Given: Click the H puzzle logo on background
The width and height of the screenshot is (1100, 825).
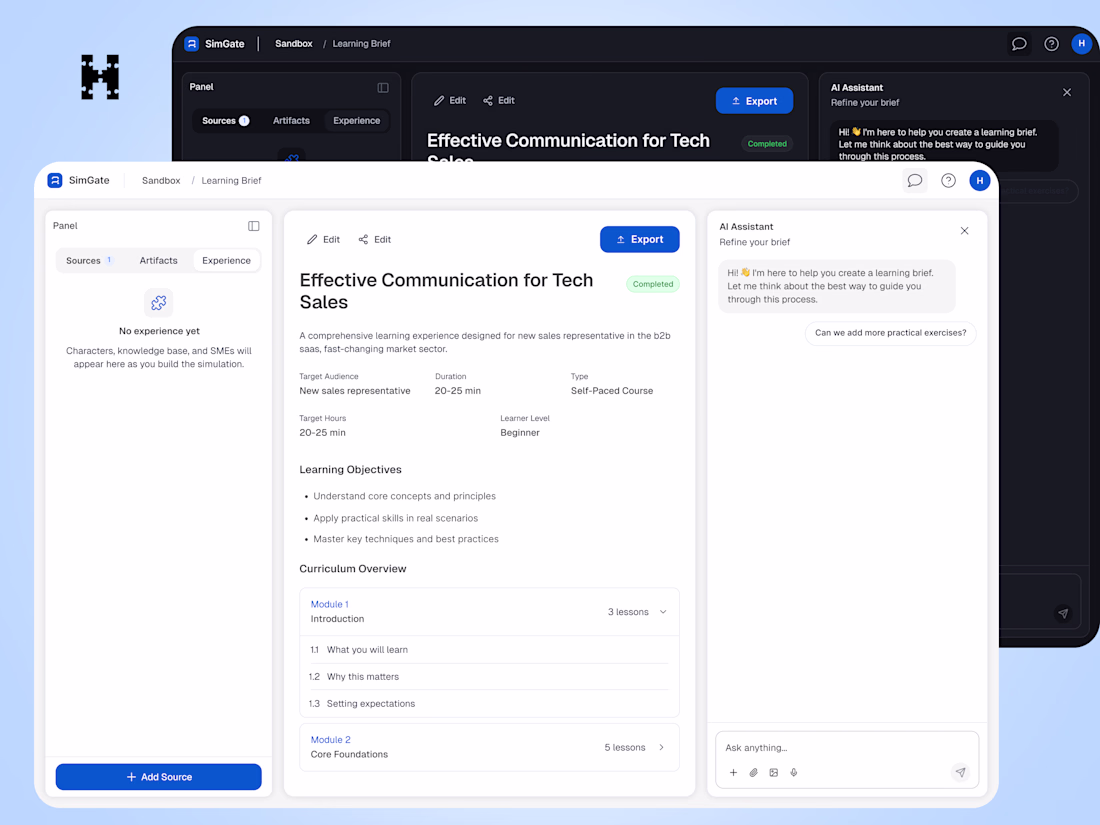Looking at the screenshot, I should point(100,77).
